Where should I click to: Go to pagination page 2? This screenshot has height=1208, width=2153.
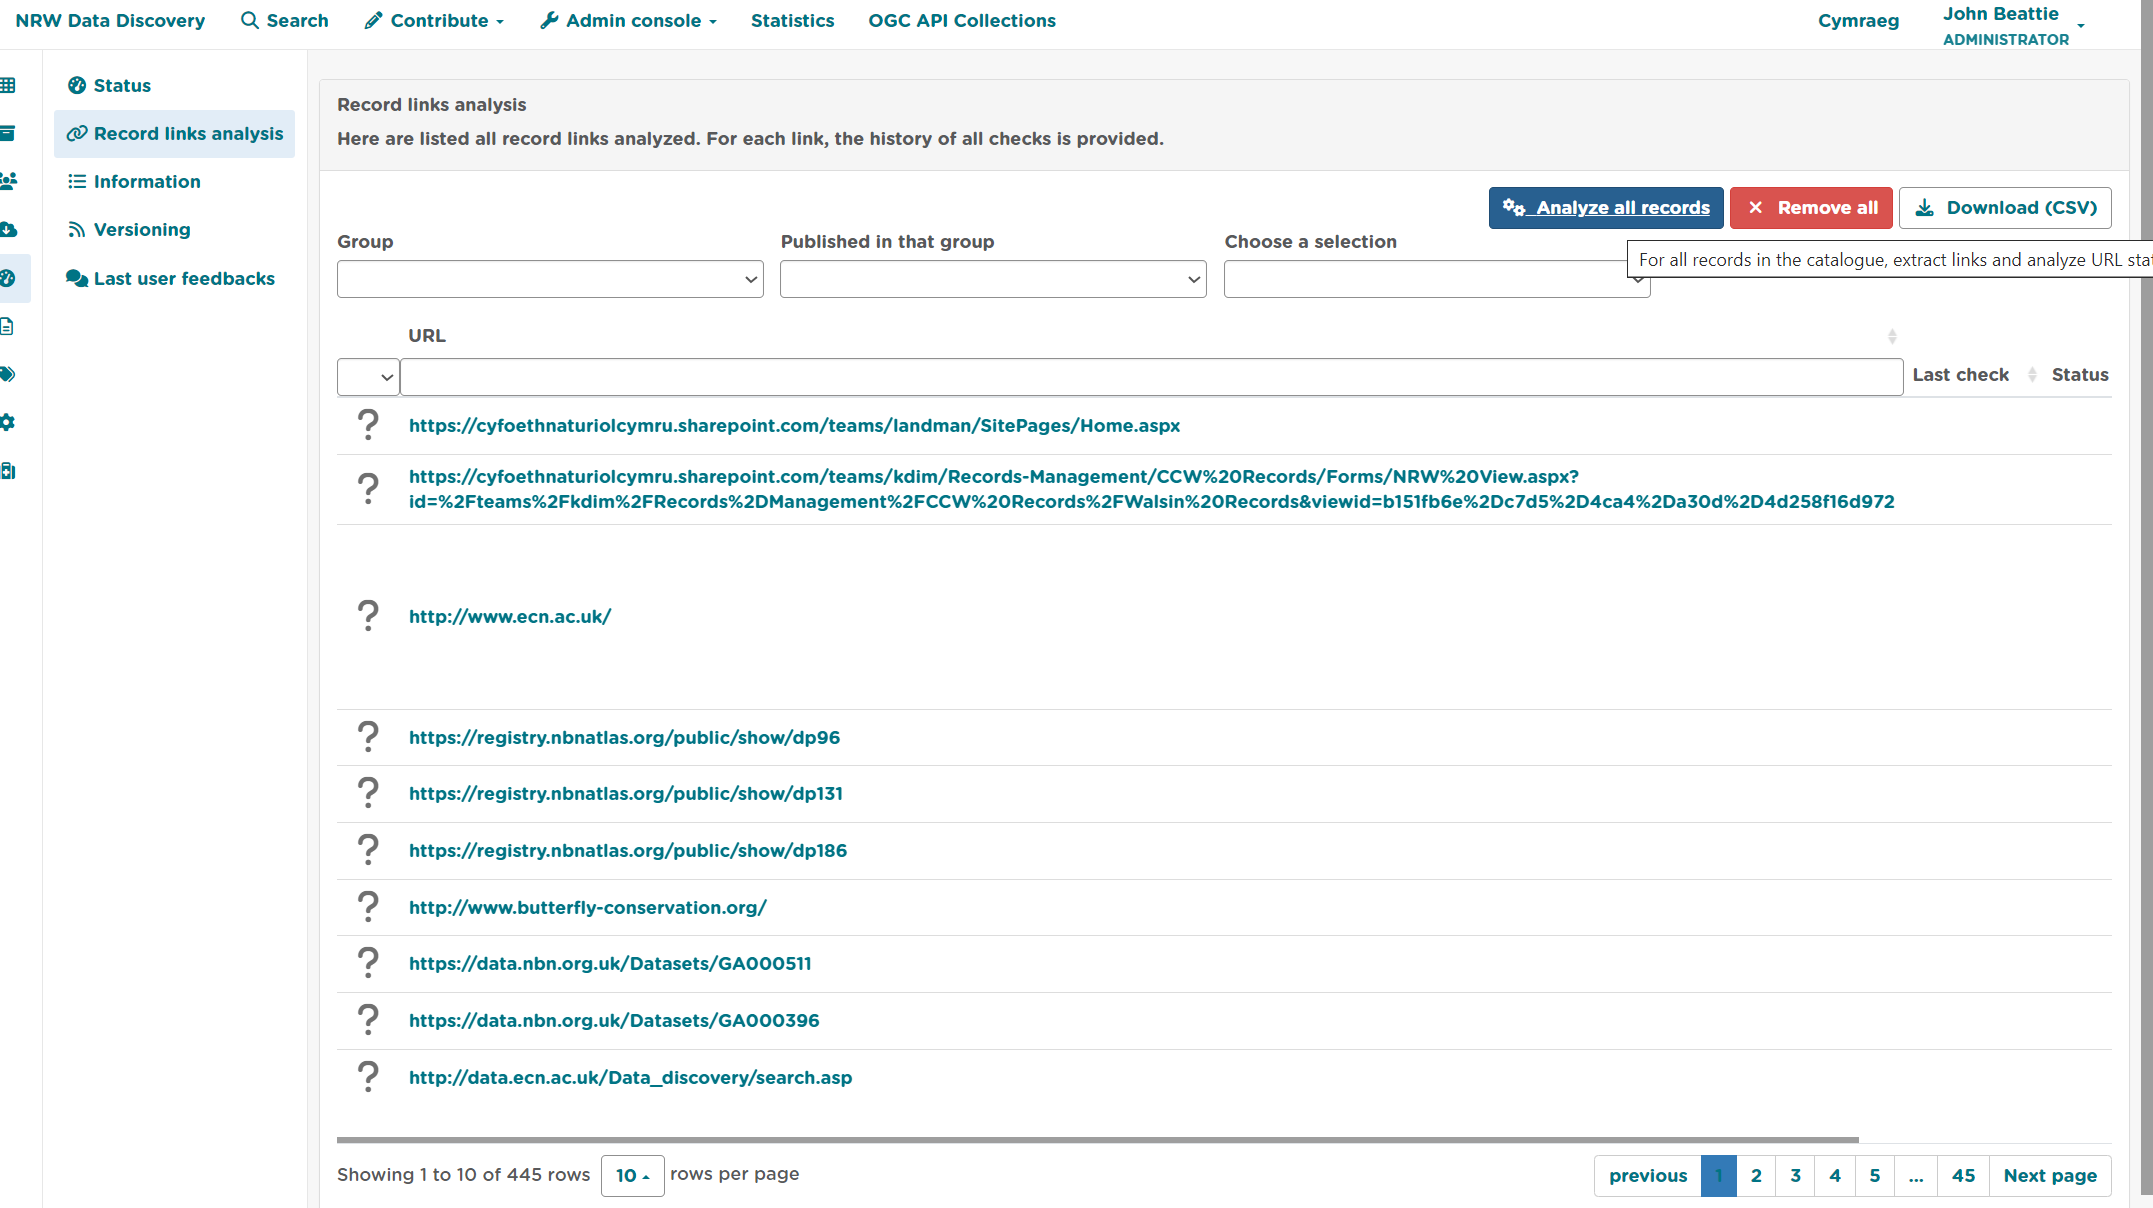1756,1175
